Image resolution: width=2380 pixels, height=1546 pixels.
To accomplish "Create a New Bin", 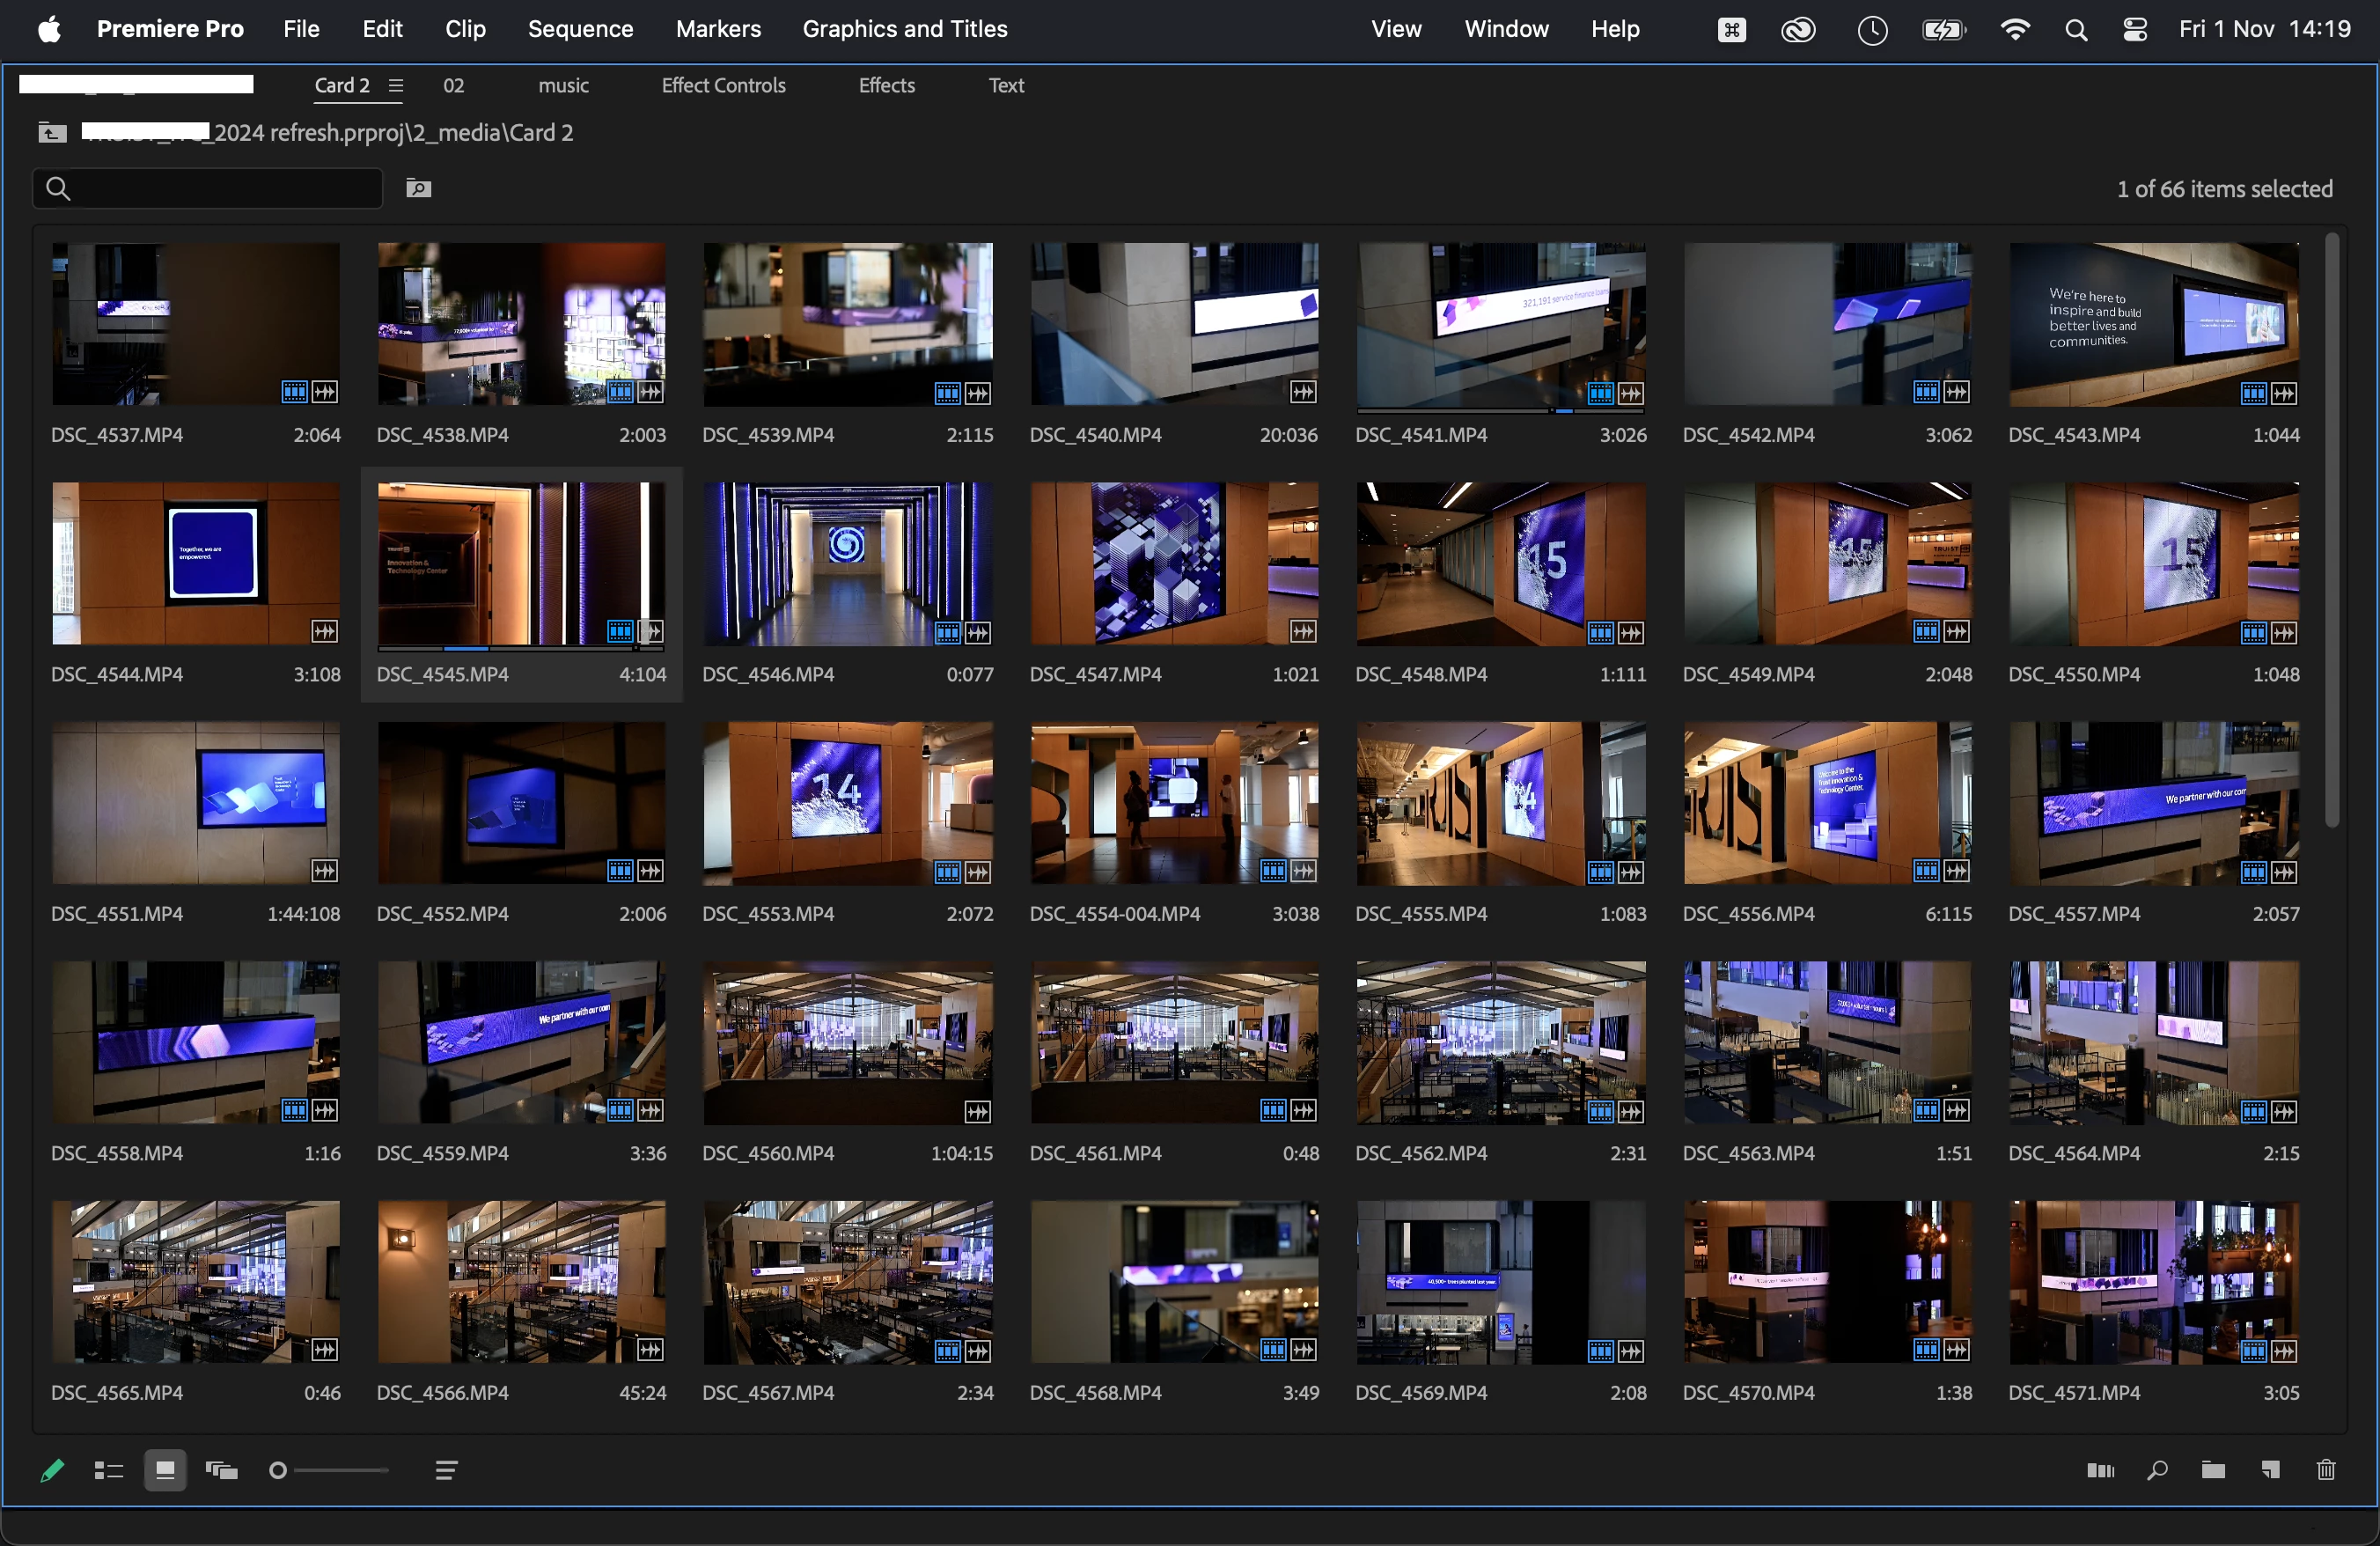I will click(x=2213, y=1470).
